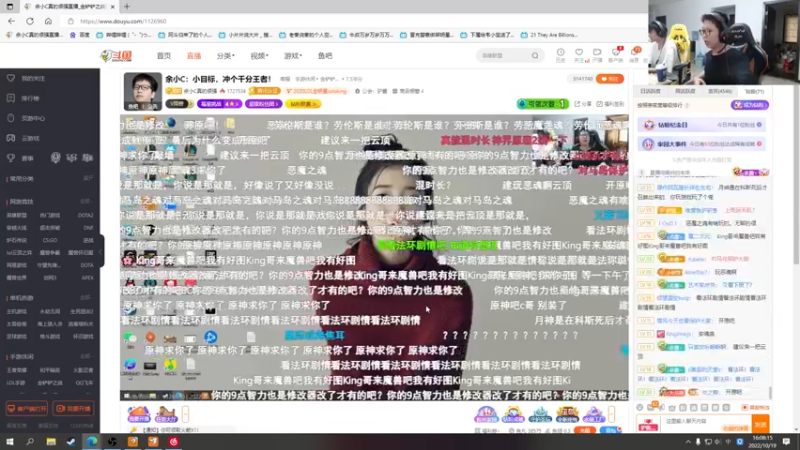The image size is (800, 450).
Task: Click the 我要开播 button in sidebar
Action: tap(73, 409)
